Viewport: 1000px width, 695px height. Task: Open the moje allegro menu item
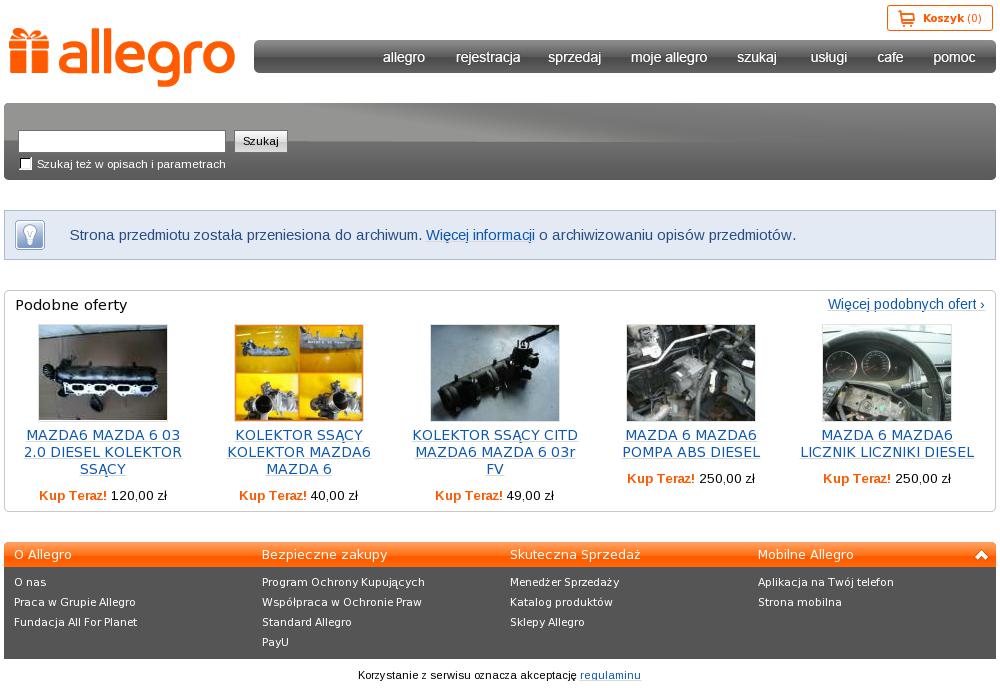[668, 57]
